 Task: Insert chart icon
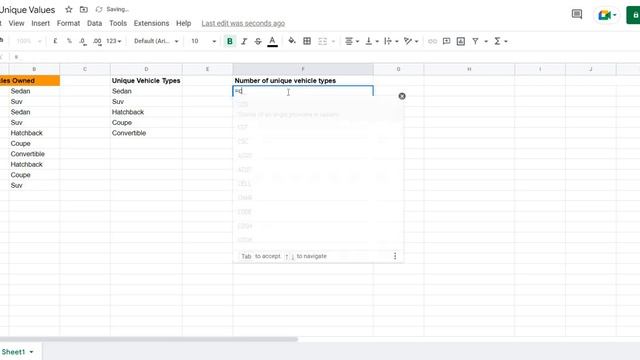pyautogui.click(x=461, y=41)
